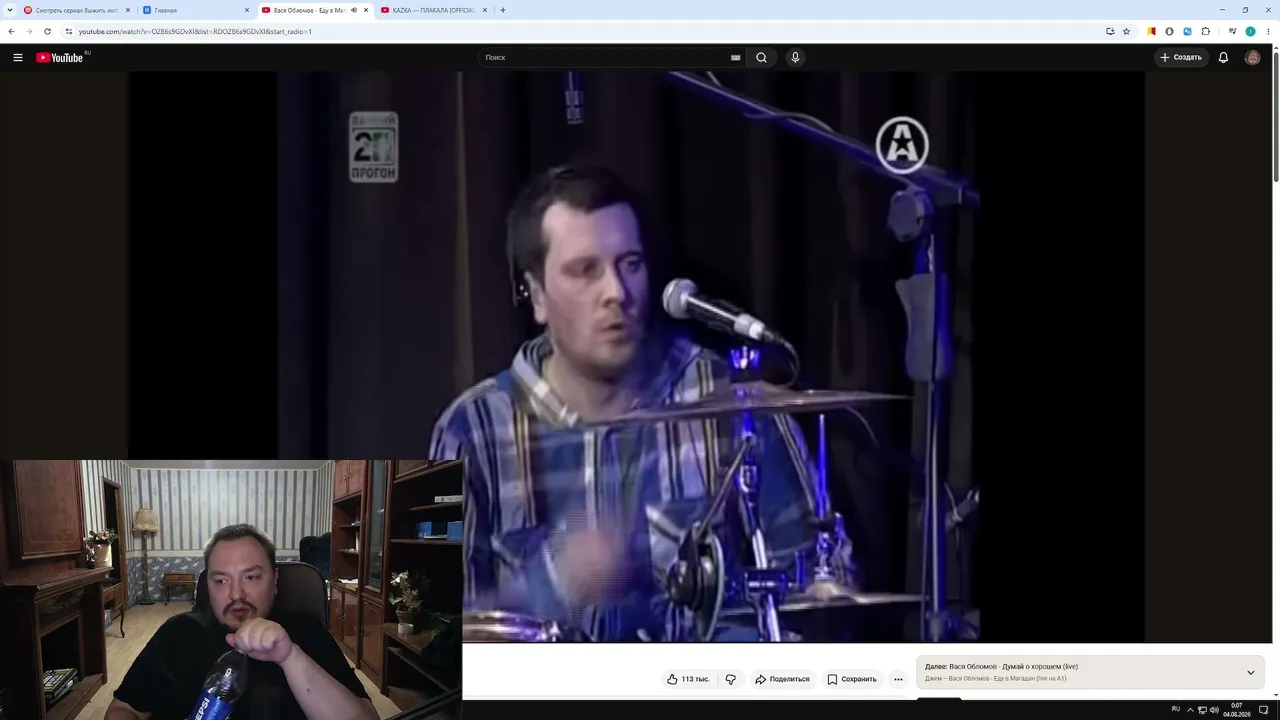1280x720 pixels.
Task: Go to the YouTube home logo
Action: (x=62, y=57)
